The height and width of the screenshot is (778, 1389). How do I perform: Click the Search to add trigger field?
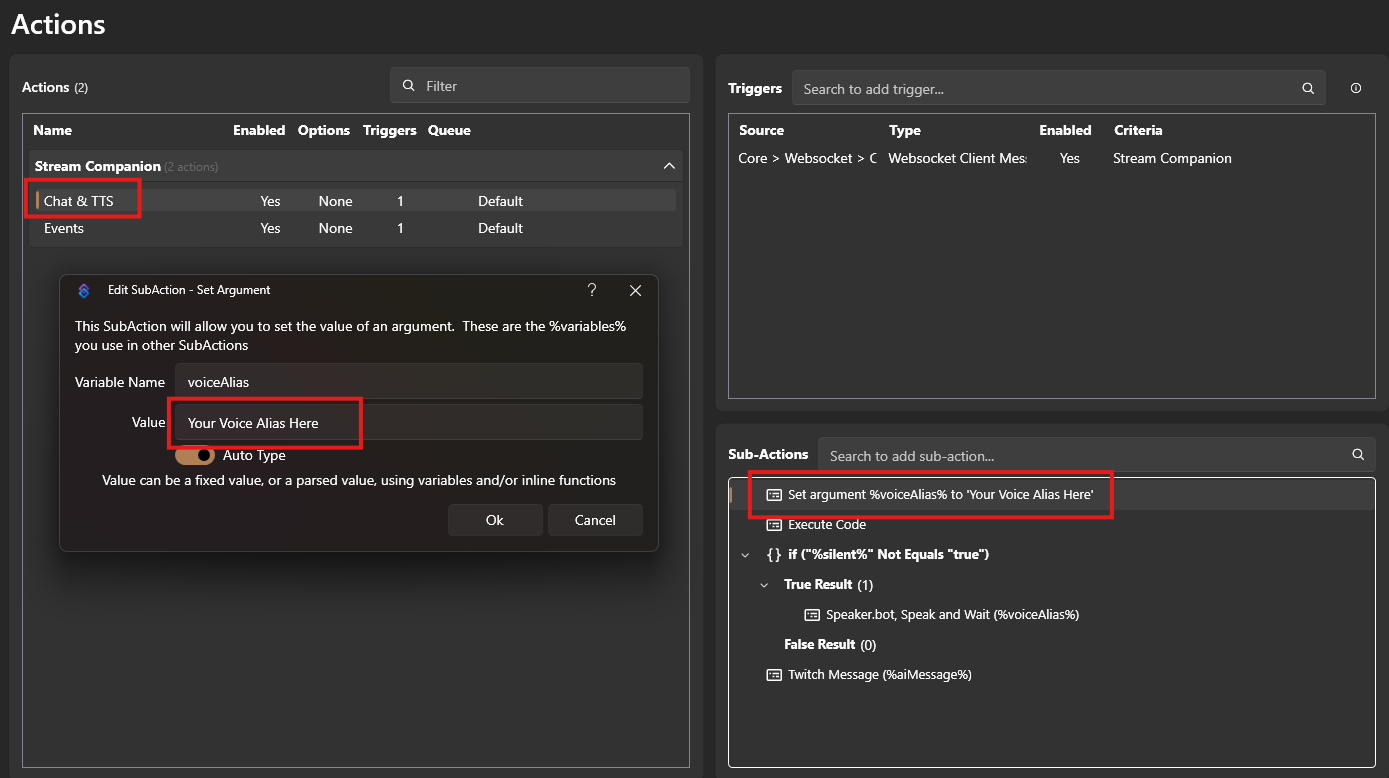(x=1050, y=88)
